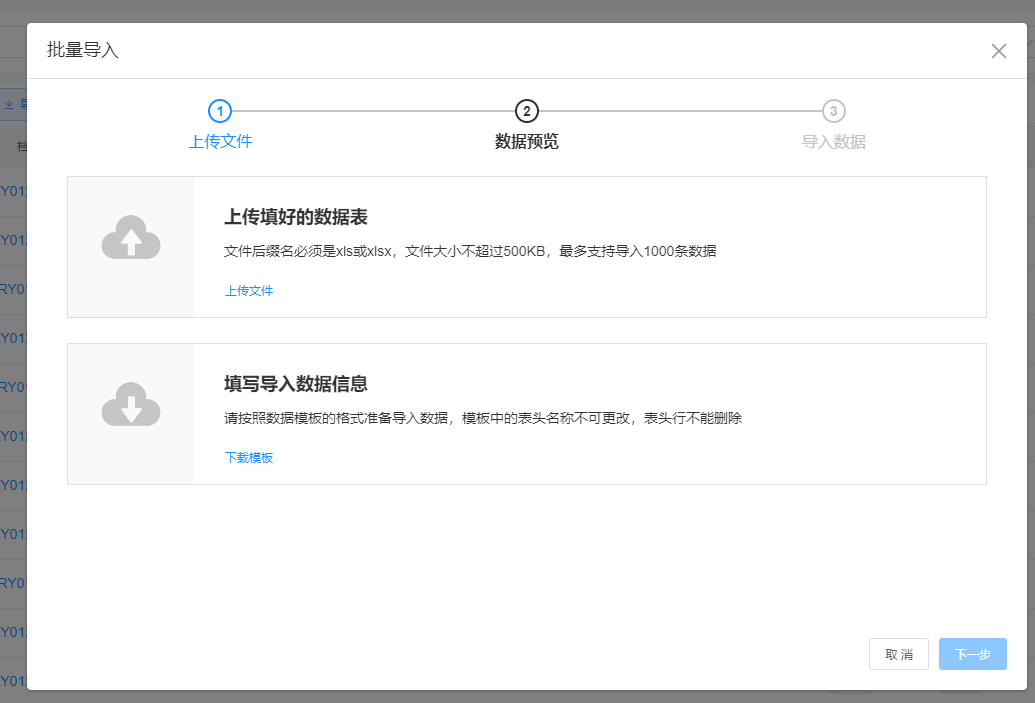
Task: Click the file suffix xls/xlsx requirement text
Action: (x=470, y=251)
